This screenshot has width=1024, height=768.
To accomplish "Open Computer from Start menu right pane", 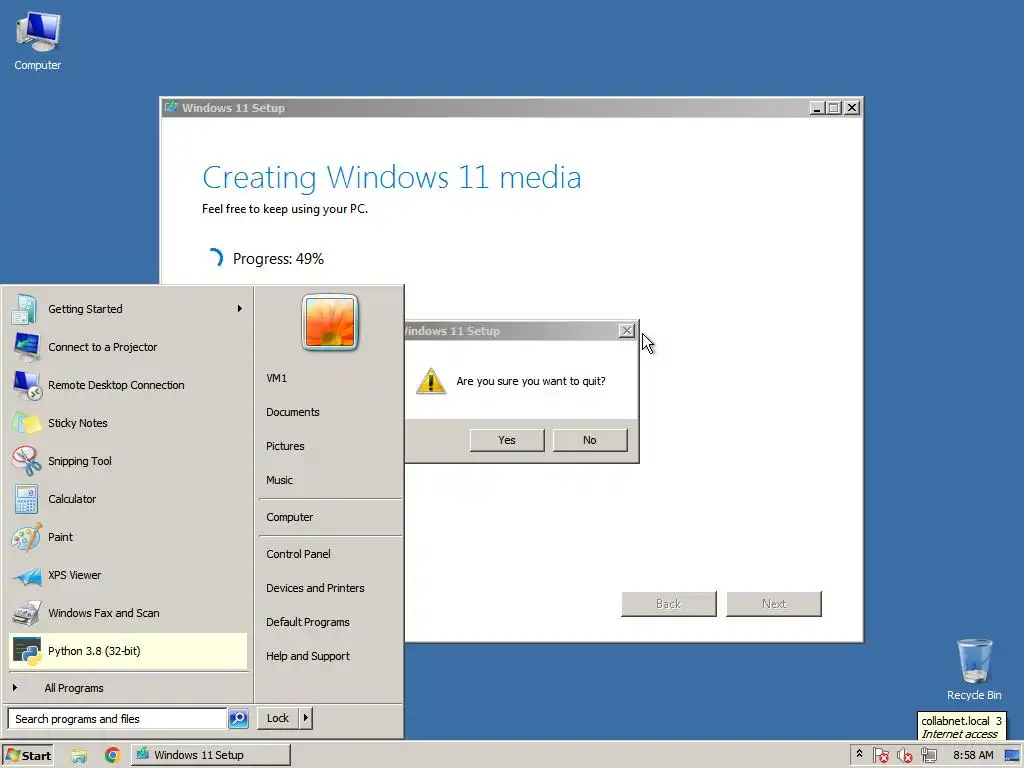I will 289,517.
